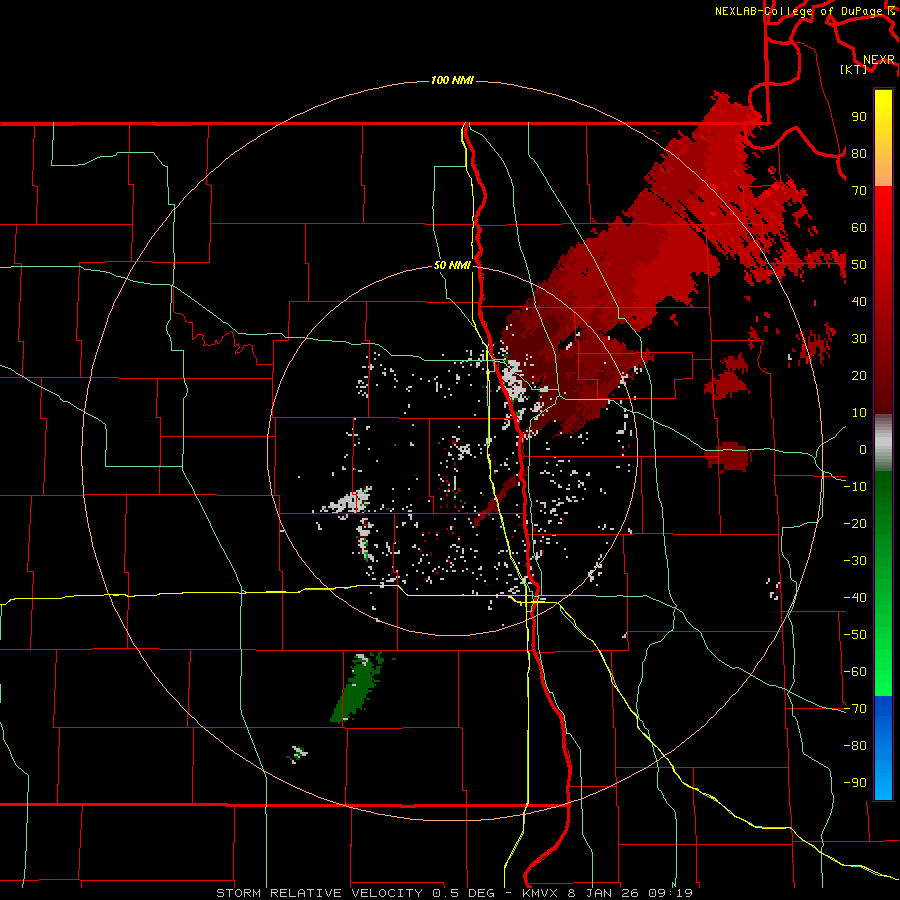
Task: Select the 50 value on velocity scale
Action: coord(859,265)
